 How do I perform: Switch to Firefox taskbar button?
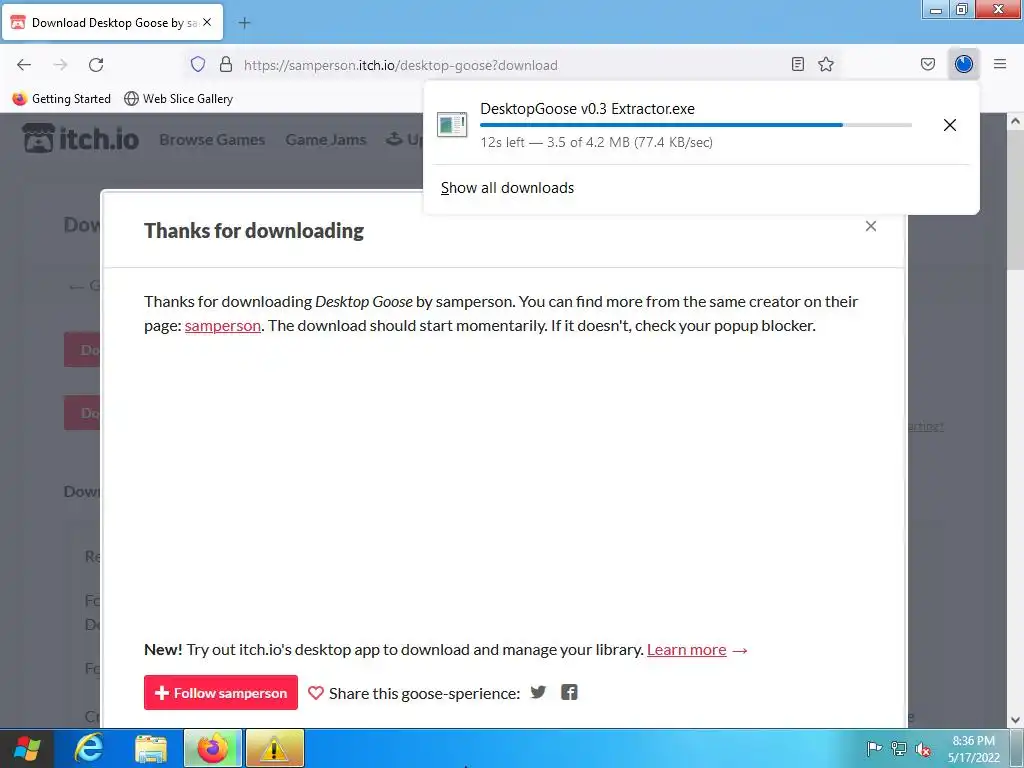click(x=213, y=748)
